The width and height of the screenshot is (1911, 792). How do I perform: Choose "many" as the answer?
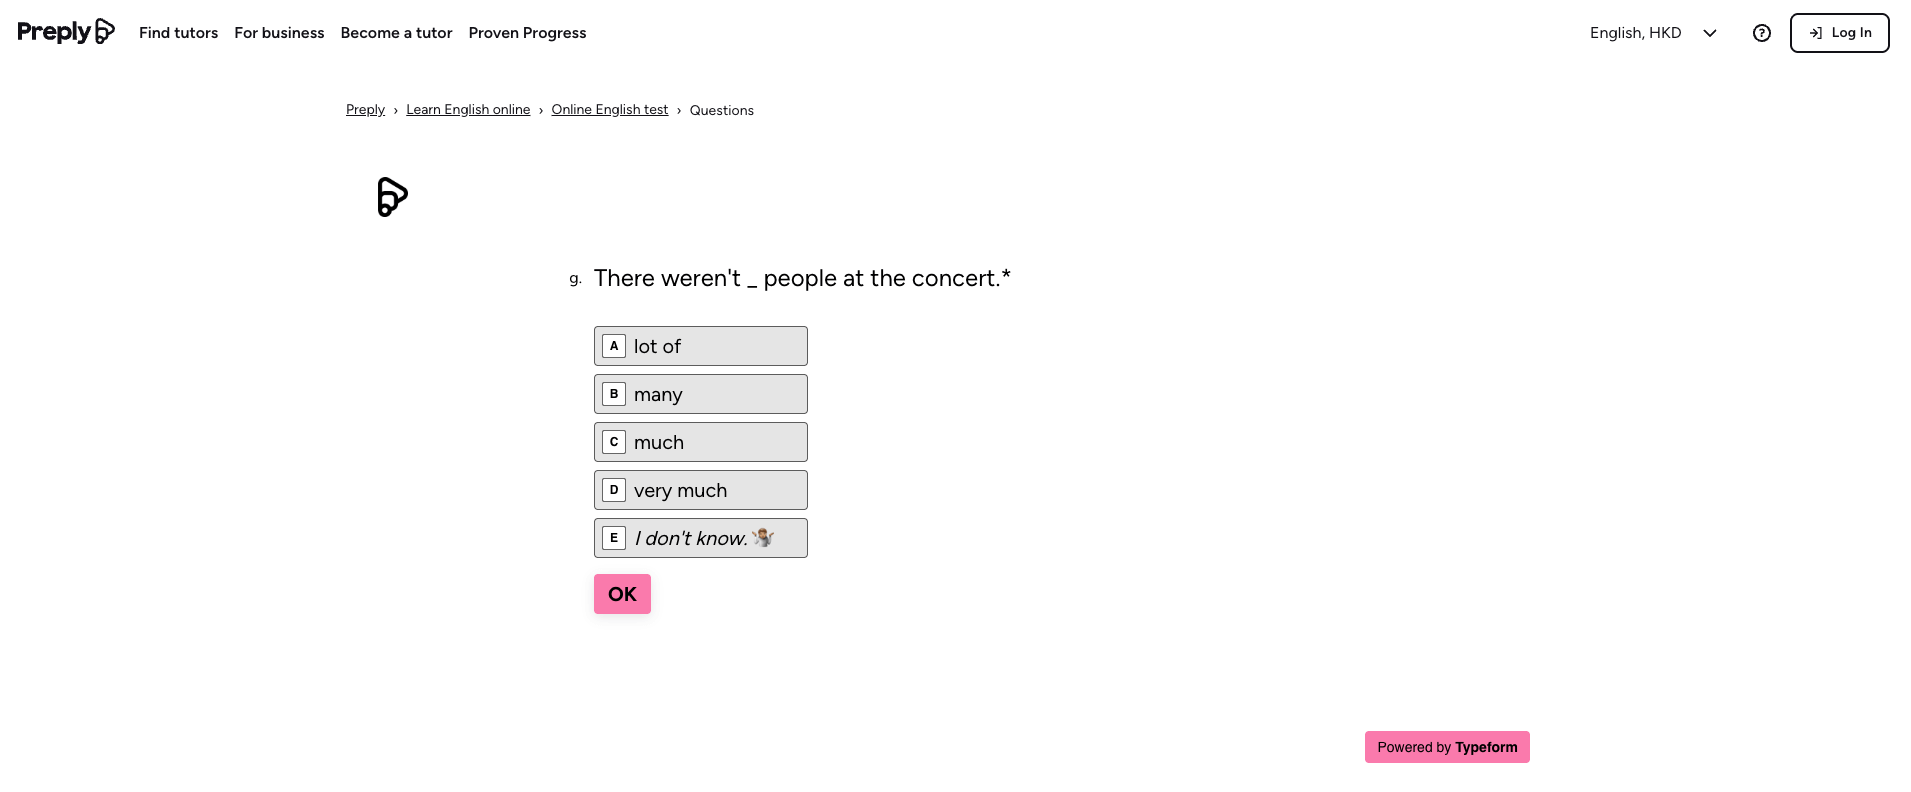coord(700,394)
